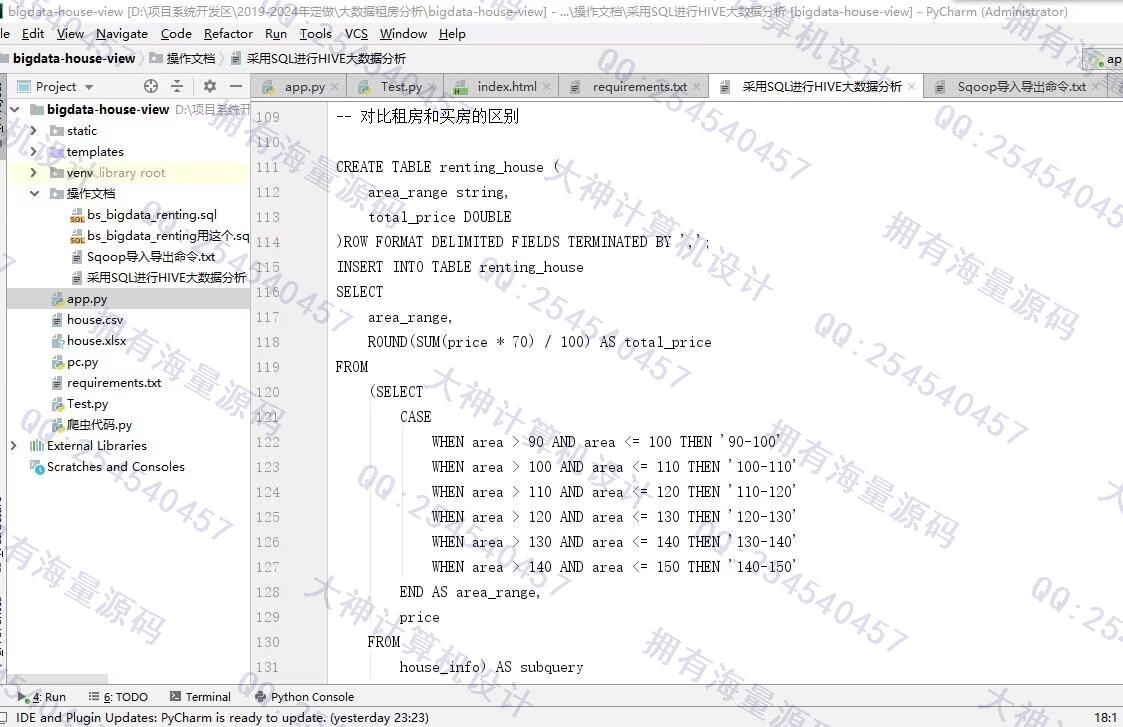
Task: Select 采用SQL进行HIVE大数据分析 in project tree
Action: [x=159, y=277]
